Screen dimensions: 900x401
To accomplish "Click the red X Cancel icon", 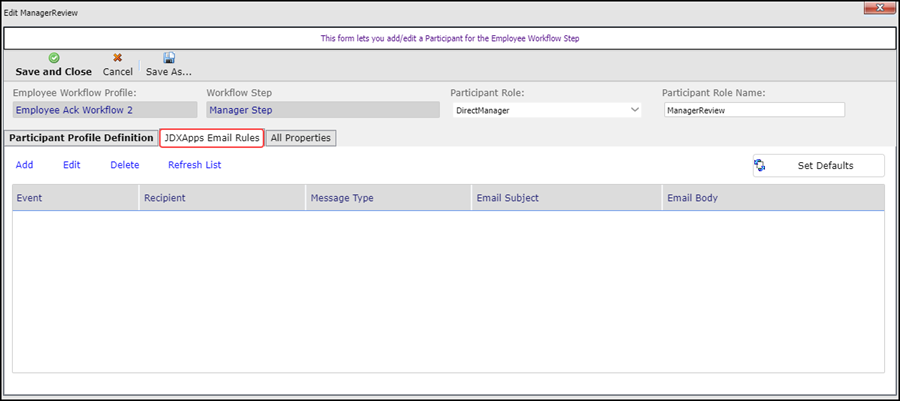I will [x=117, y=58].
